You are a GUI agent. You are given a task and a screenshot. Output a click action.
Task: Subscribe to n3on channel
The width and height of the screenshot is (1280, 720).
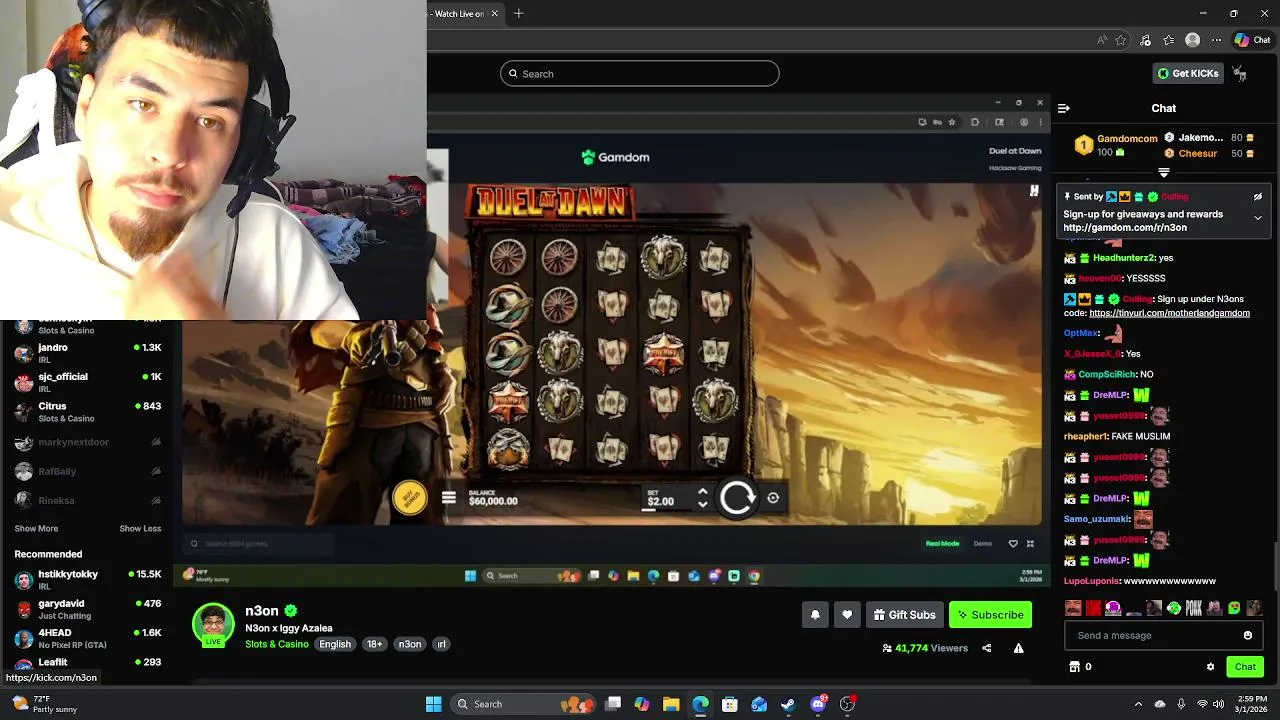990,614
